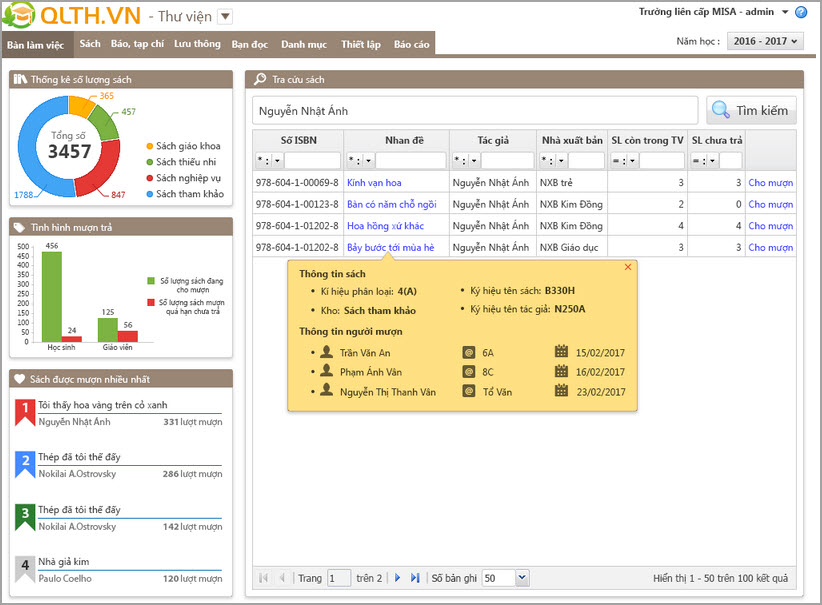Open the Thư viện module dropdown
This screenshot has width=822, height=605.
point(224,16)
